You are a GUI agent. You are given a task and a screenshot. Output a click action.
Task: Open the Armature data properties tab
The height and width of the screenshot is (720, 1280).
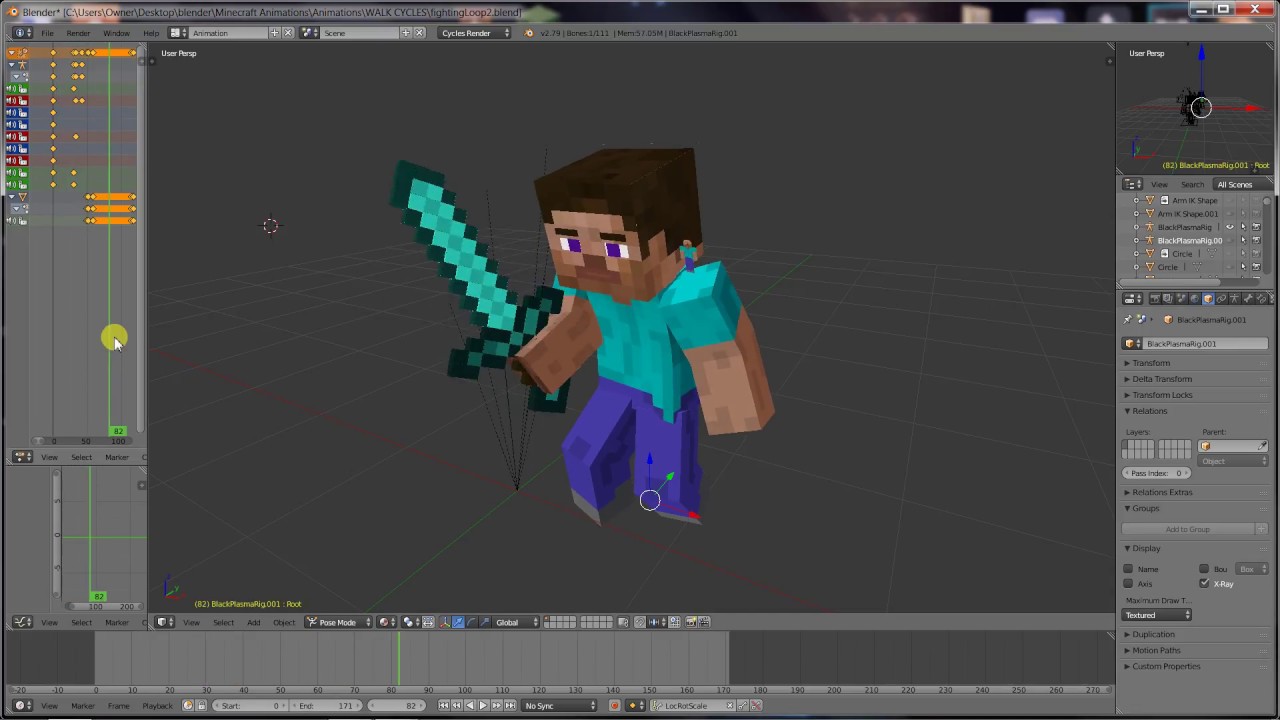[x=1234, y=298]
